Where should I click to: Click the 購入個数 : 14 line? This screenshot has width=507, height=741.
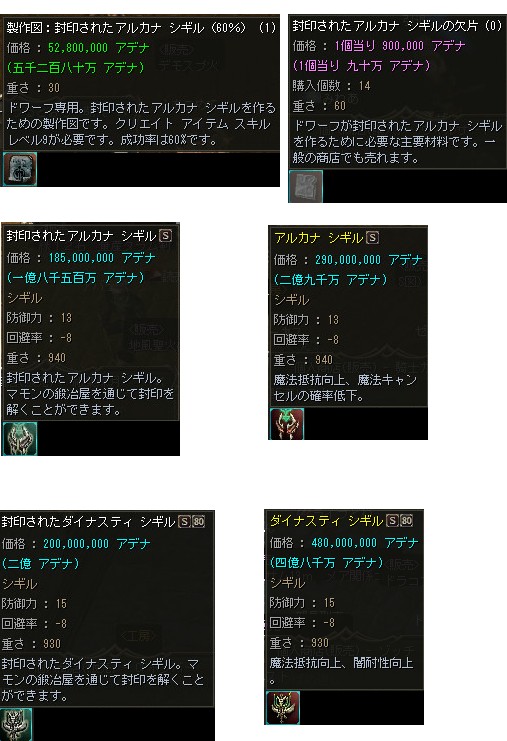[x=331, y=86]
